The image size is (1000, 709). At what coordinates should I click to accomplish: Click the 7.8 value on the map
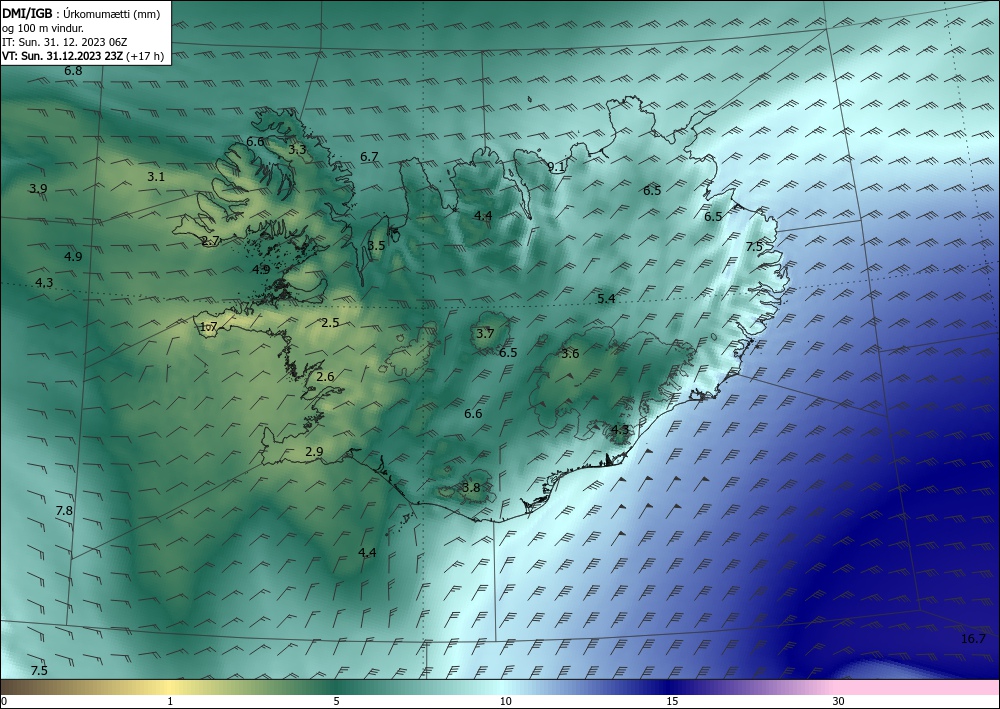pos(64,511)
